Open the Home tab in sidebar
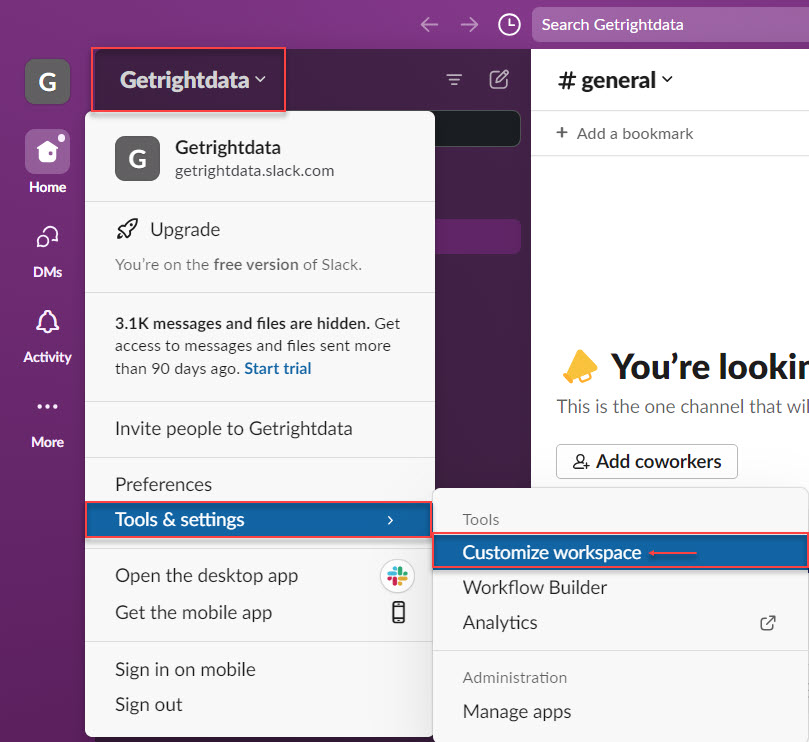The width and height of the screenshot is (809, 742). tap(47, 162)
